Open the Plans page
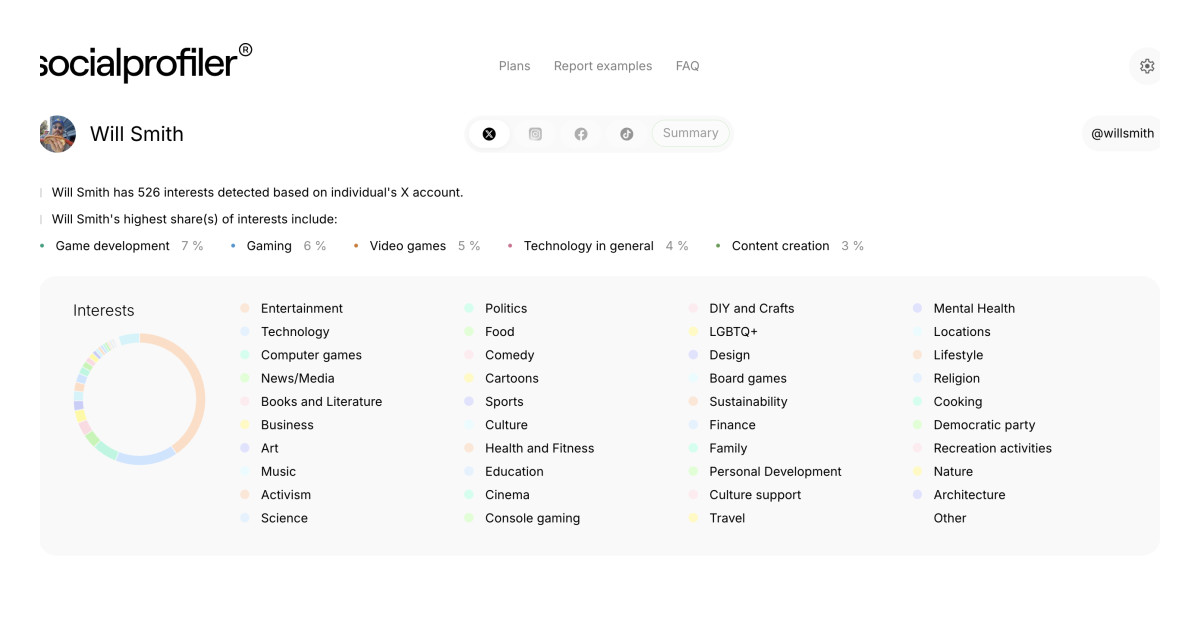Image resolution: width=1200 pixels, height=628 pixels. click(x=514, y=66)
